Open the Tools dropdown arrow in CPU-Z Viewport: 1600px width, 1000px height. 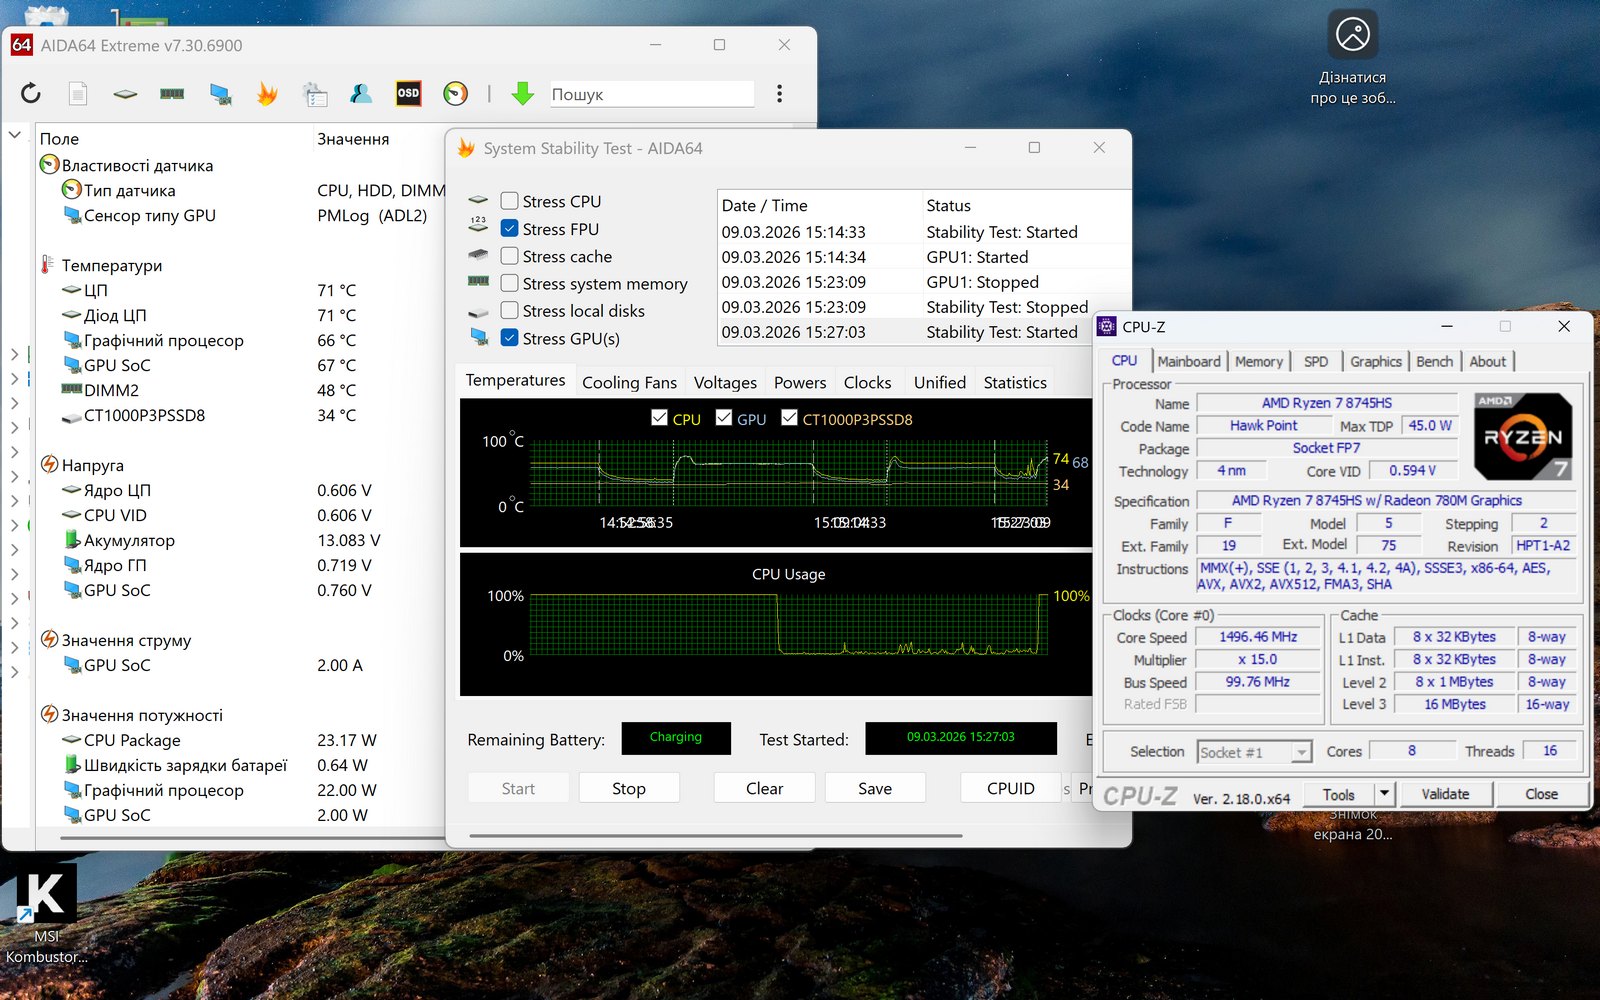(x=1384, y=794)
